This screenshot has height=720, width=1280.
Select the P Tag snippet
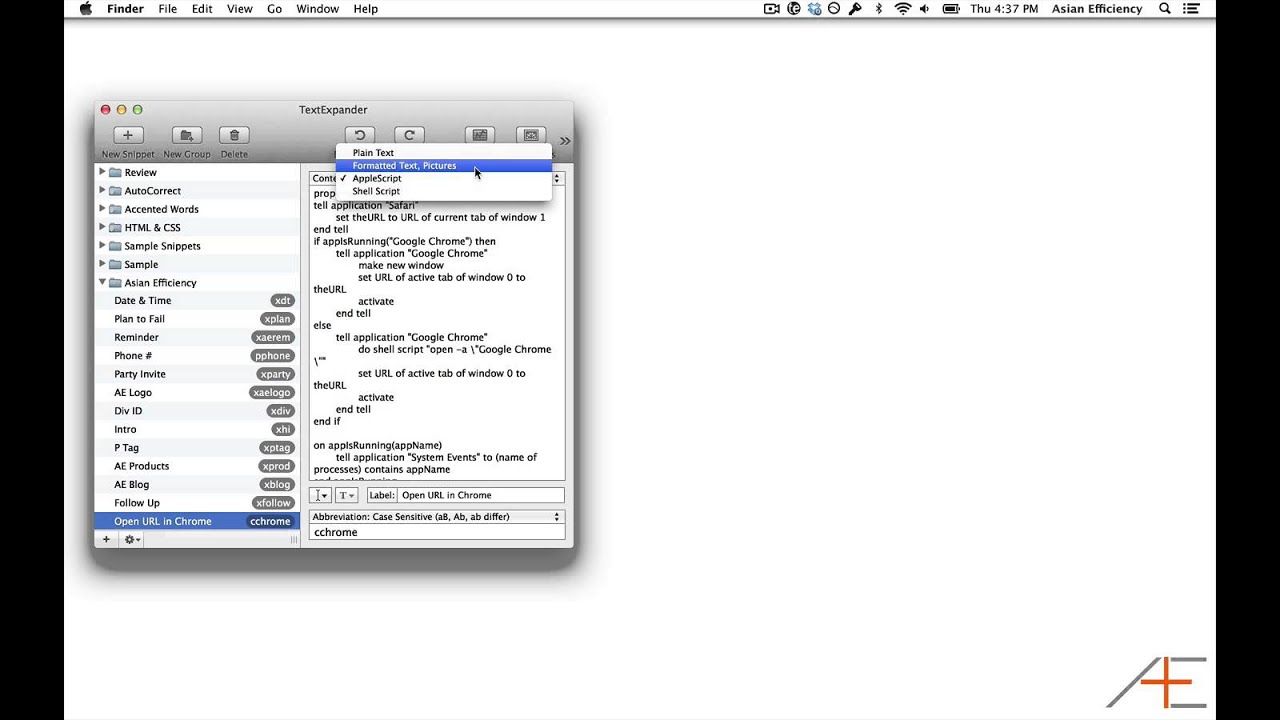197,448
